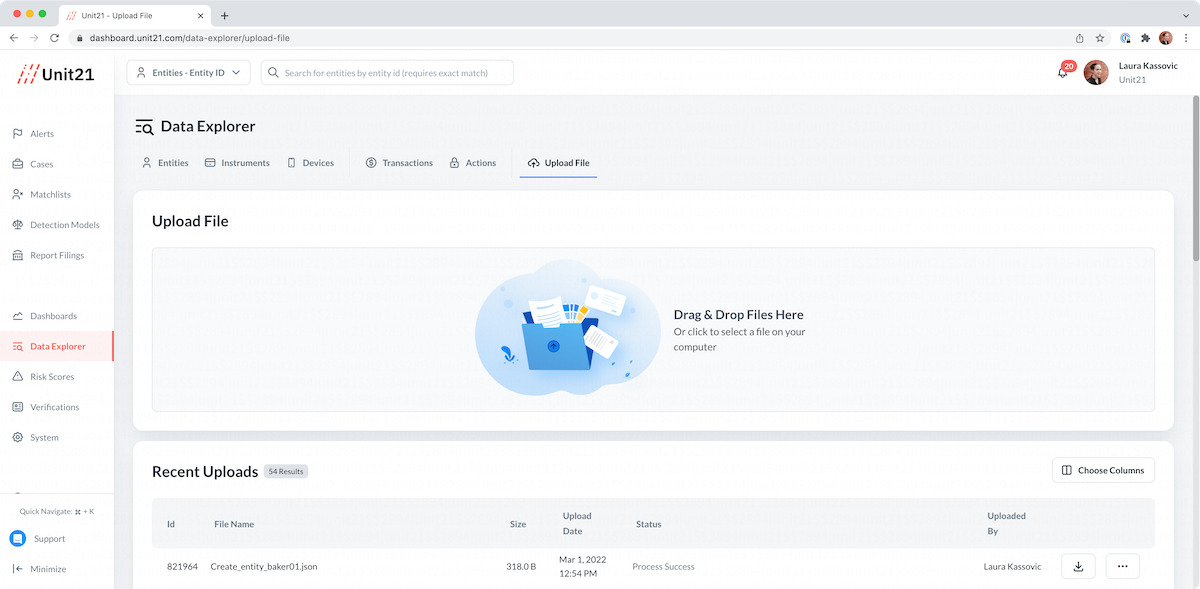Open the Entities - Entity ID dropdown
The image size is (1200, 589).
[x=188, y=73]
